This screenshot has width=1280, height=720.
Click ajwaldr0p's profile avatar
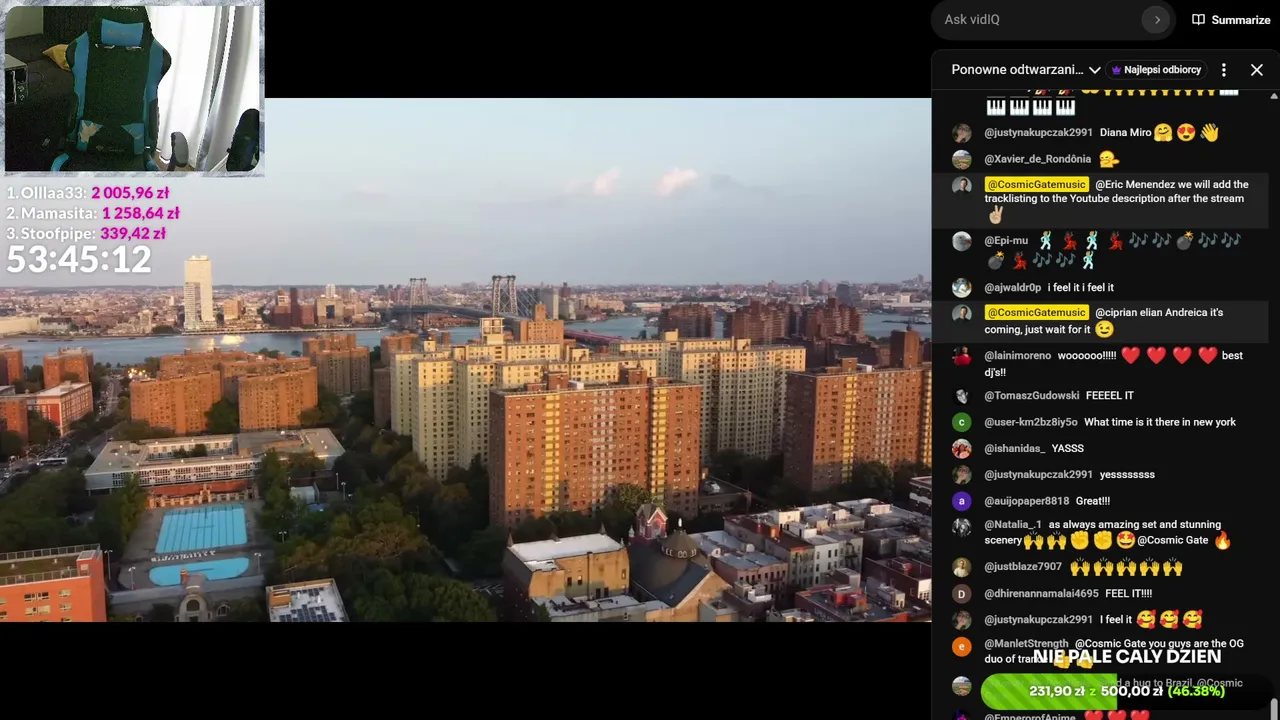coord(961,288)
